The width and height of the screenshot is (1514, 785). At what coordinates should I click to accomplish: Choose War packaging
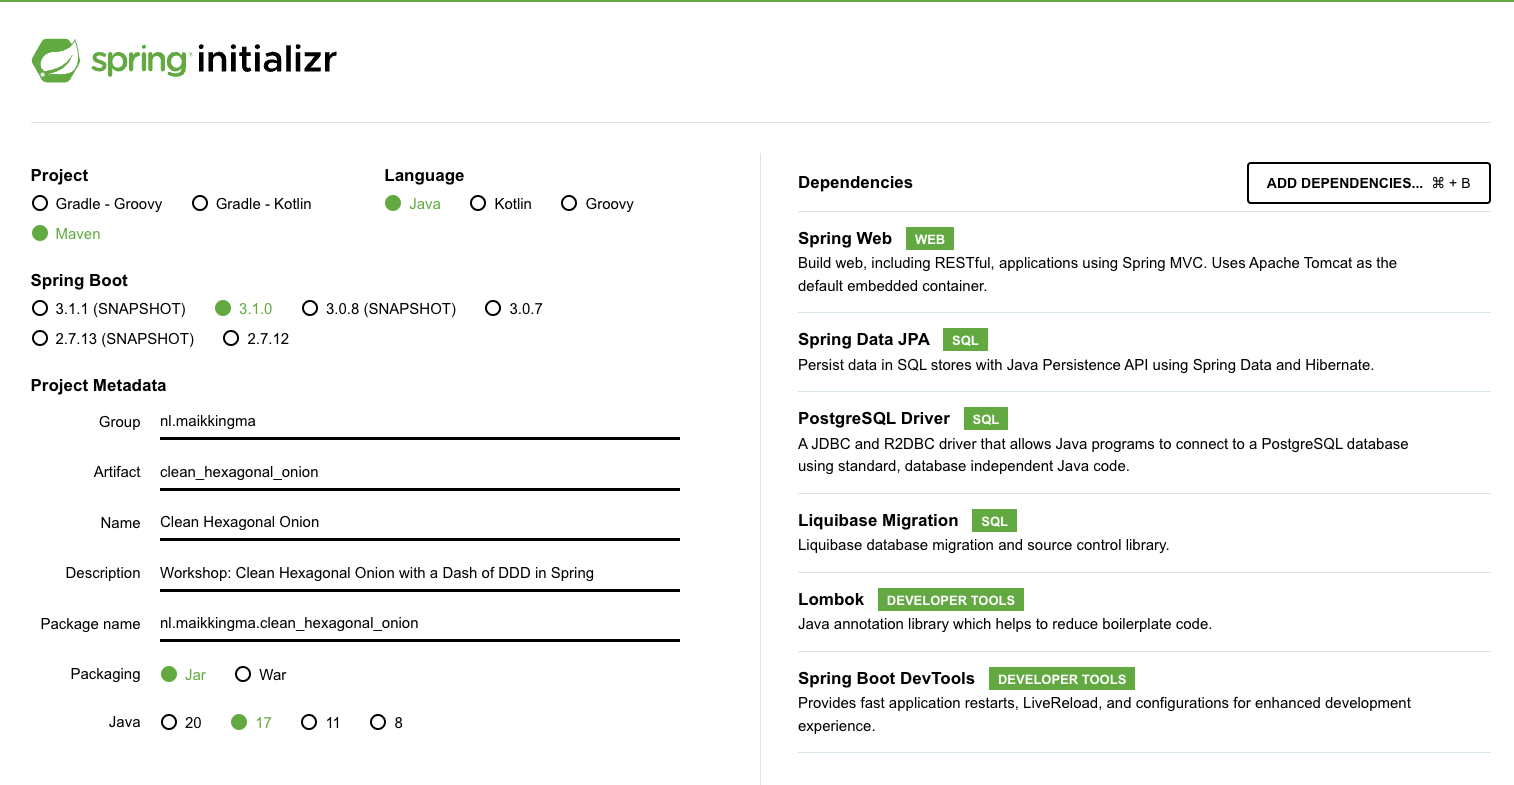click(x=261, y=675)
